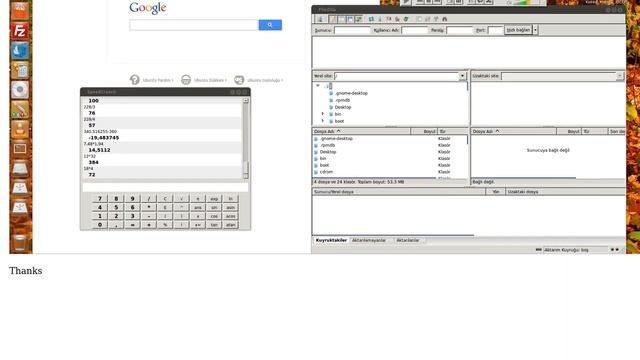Viewport: 640px width, 360px height.
Task: Open the VLC cone icon in dock
Action: [20, 129]
